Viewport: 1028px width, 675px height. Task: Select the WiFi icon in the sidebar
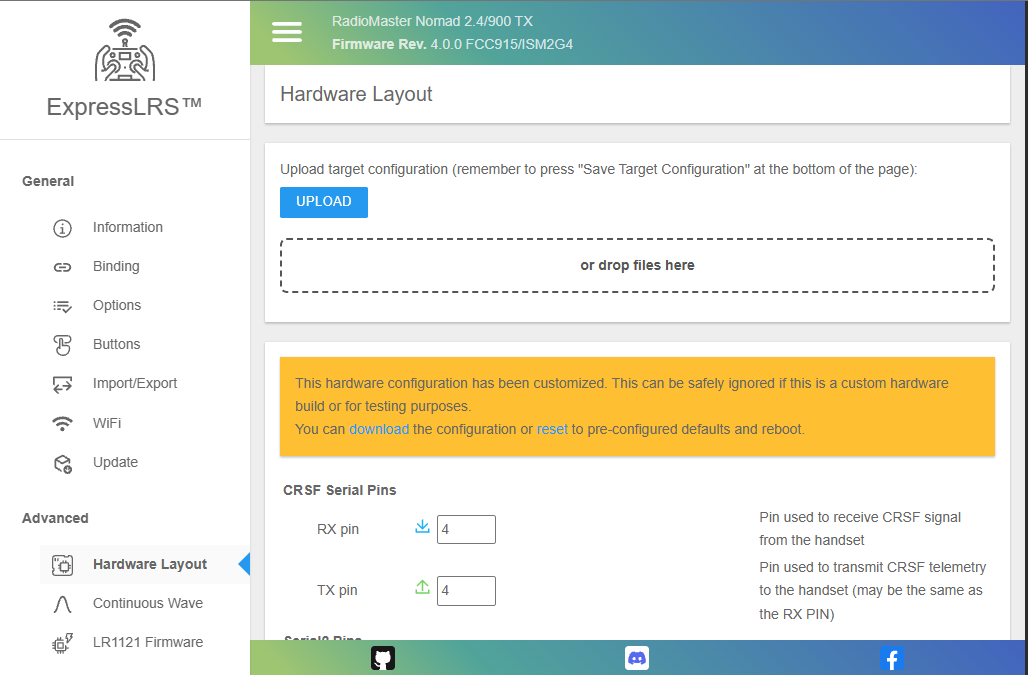coord(62,423)
